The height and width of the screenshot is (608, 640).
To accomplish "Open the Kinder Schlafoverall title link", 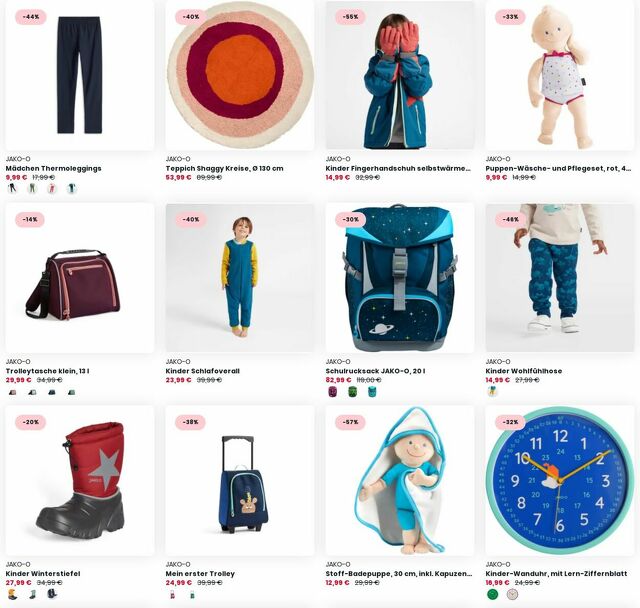I will coord(202,371).
